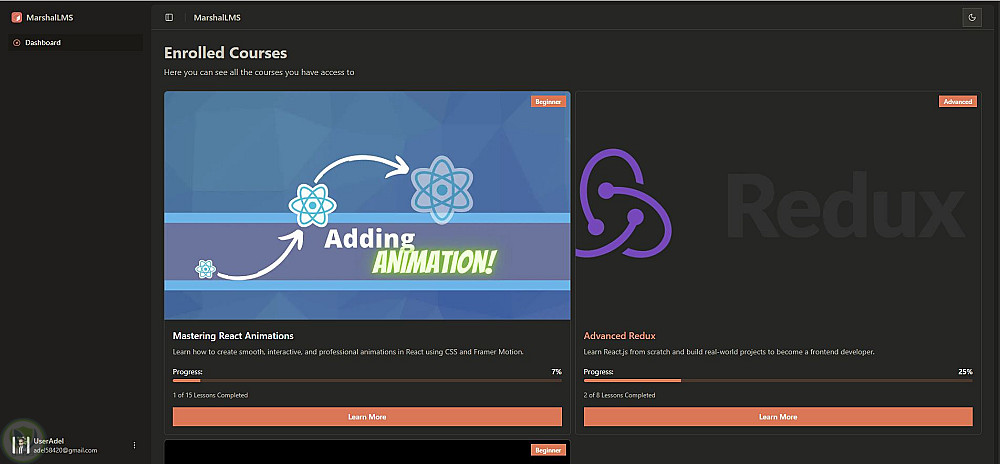The width and height of the screenshot is (1000, 464).
Task: Open the Advanced Redux course thumbnail
Action: coord(778,205)
